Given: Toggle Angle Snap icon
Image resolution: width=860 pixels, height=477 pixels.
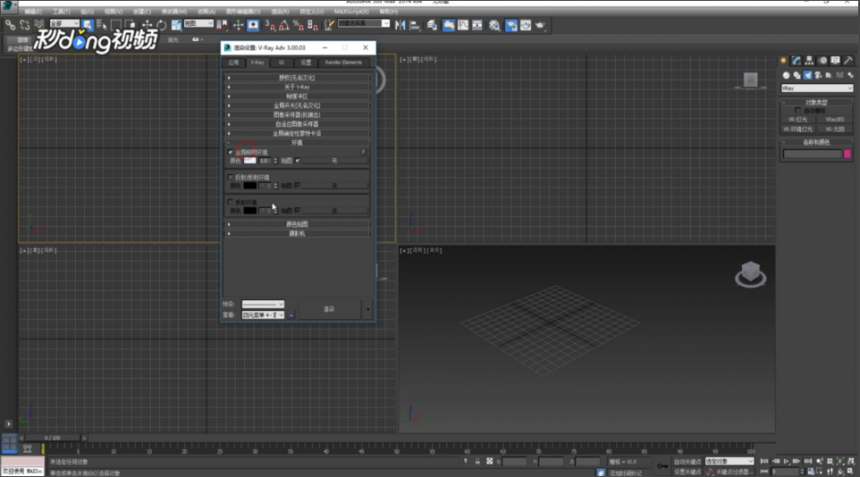Looking at the screenshot, I should pos(284,25).
